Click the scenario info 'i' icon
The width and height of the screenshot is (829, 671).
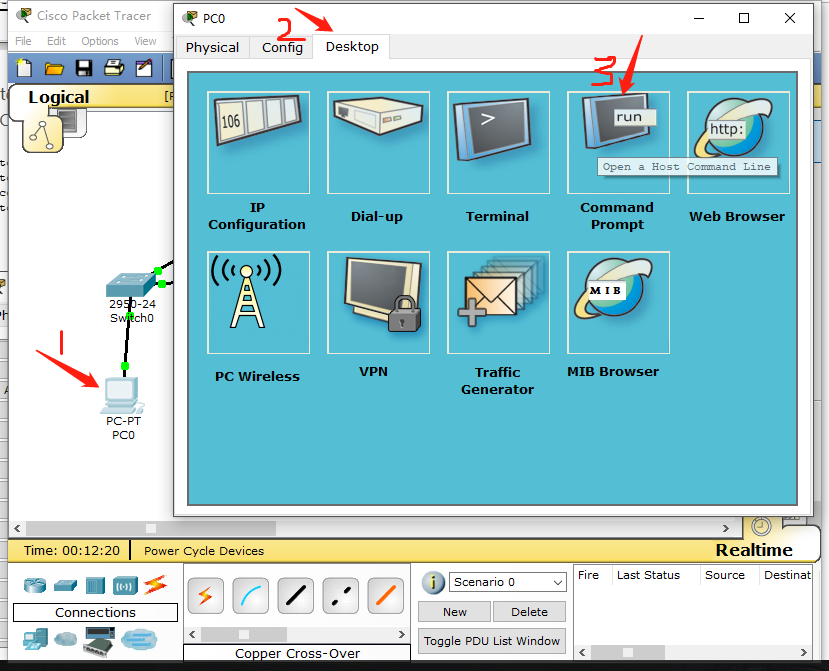pyautogui.click(x=432, y=583)
